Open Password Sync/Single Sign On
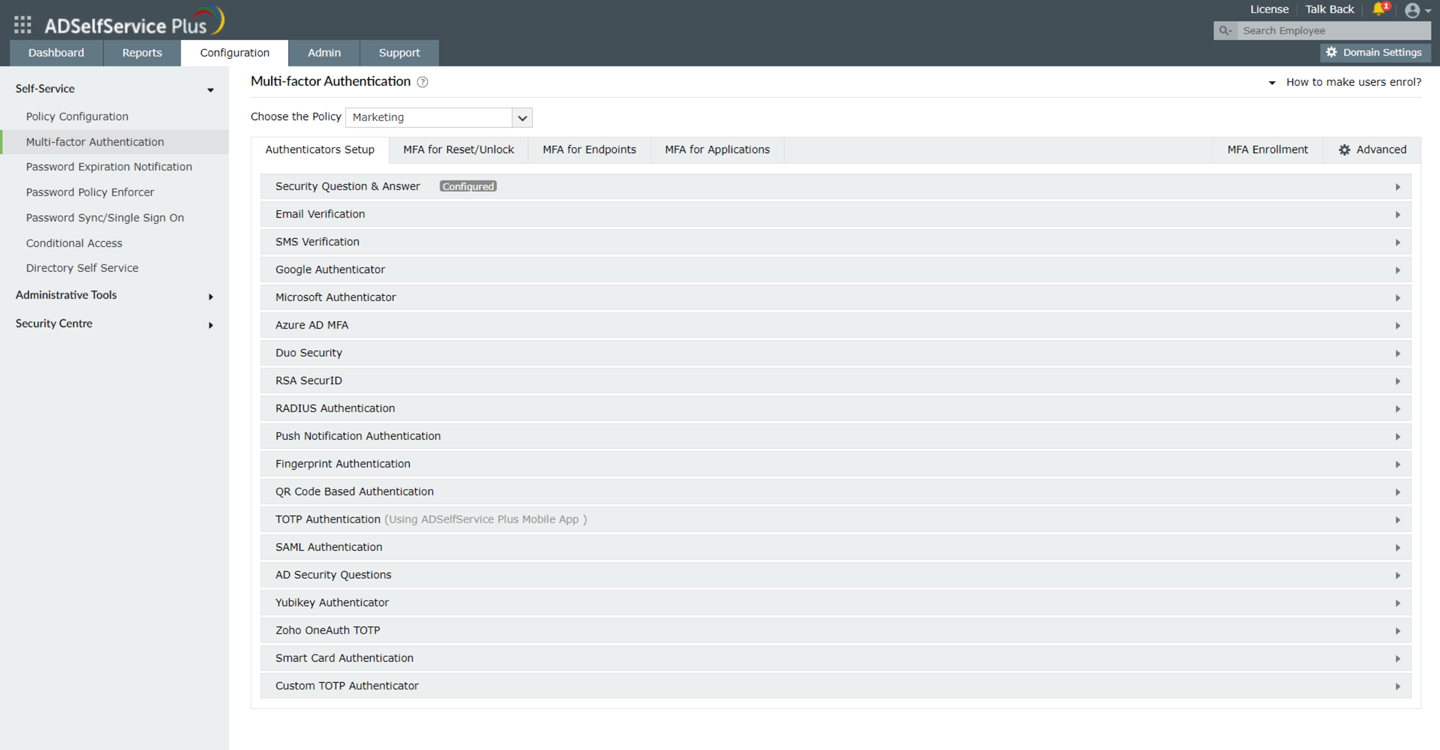Viewport: 1440px width, 750px height. (105, 218)
